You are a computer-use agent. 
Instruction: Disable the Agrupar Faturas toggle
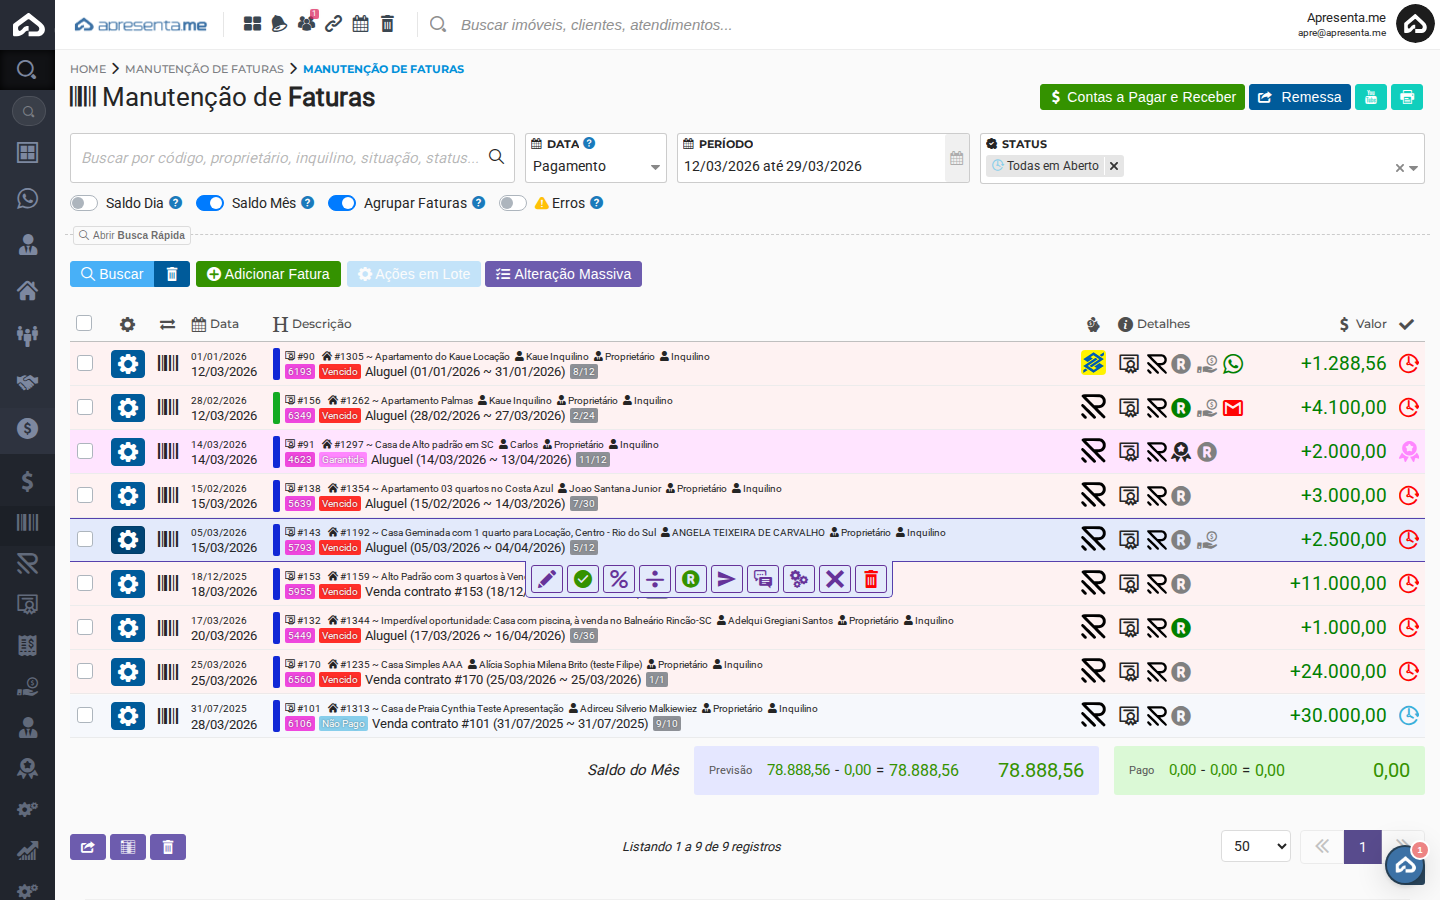[342, 203]
